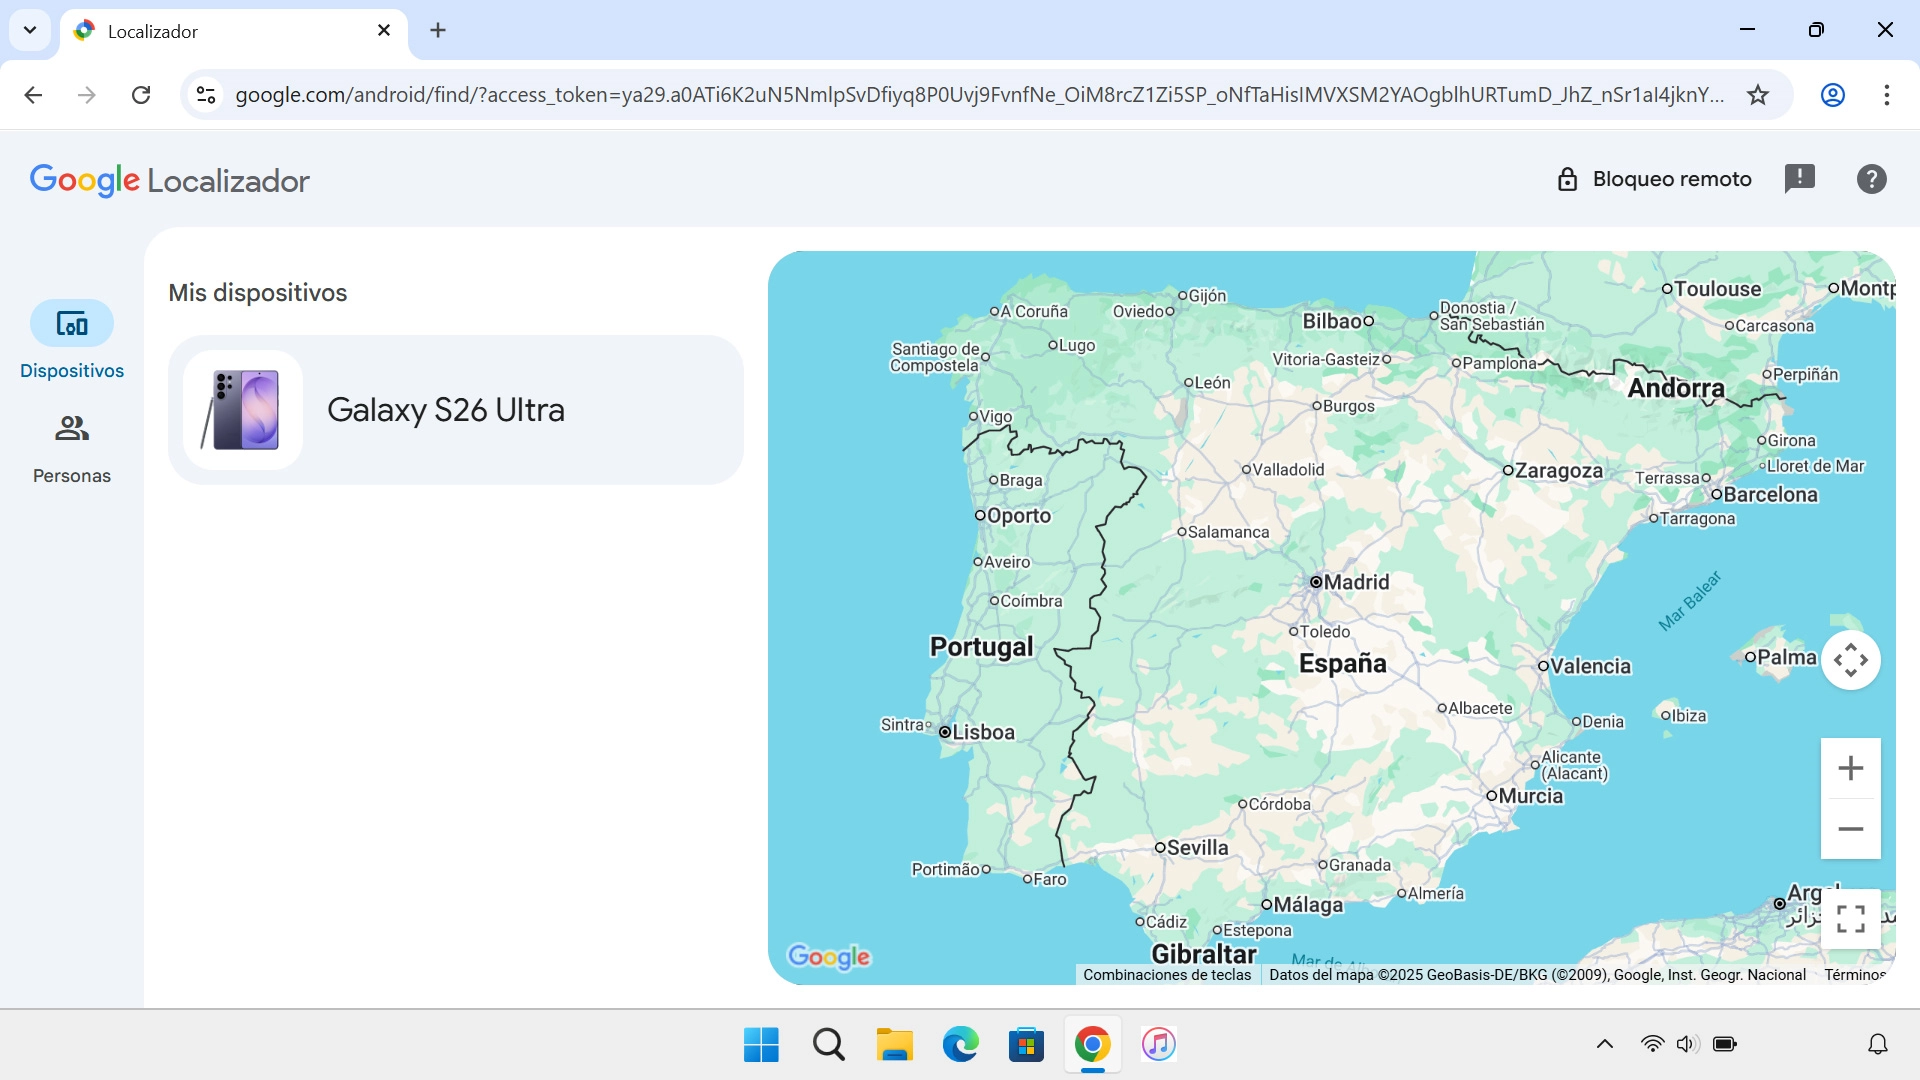The height and width of the screenshot is (1080, 1920).
Task: Open the Help question mark icon
Action: [1871, 178]
